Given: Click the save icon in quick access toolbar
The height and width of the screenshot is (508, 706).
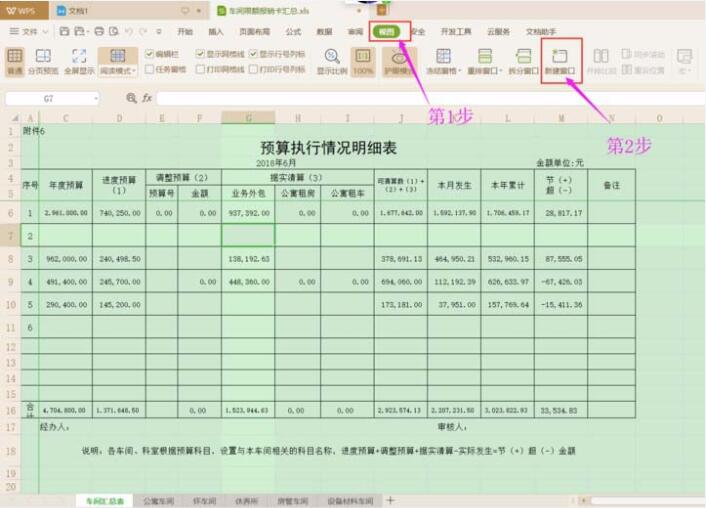Looking at the screenshot, I should point(64,31).
